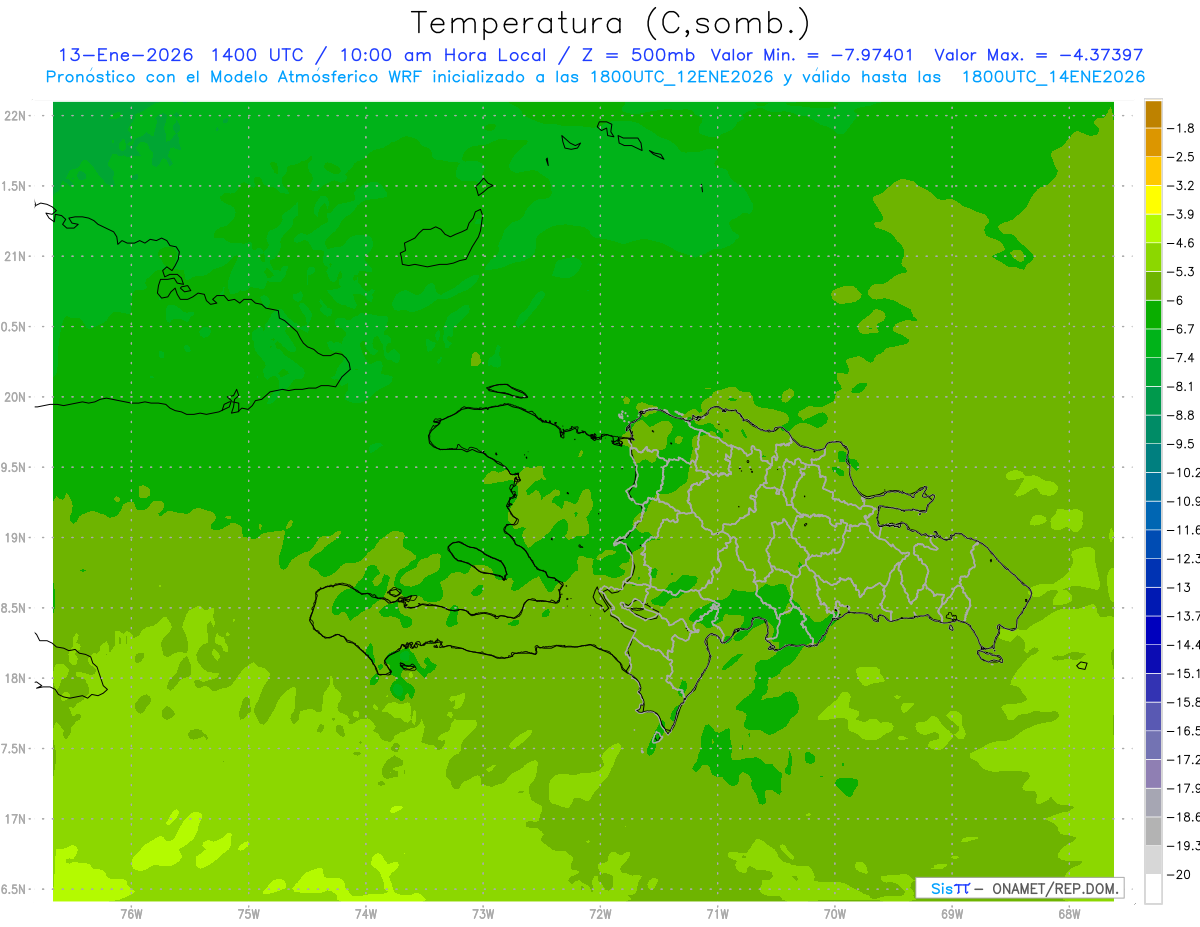Click the '19N' latitude axis label
Screen dimensions: 1200x927
15,538
